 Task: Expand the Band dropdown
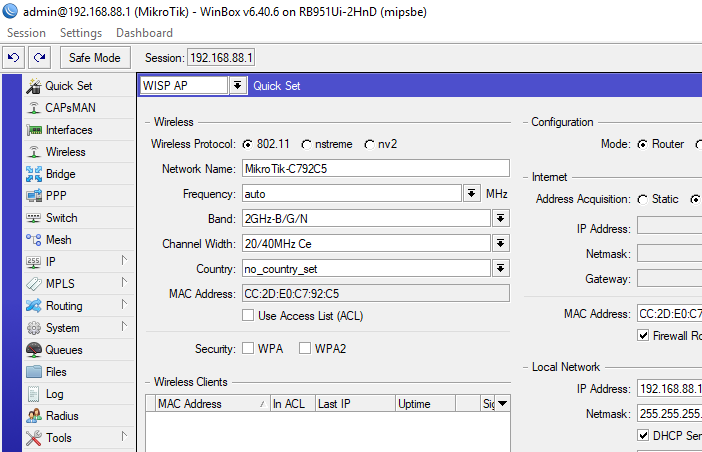click(500, 218)
